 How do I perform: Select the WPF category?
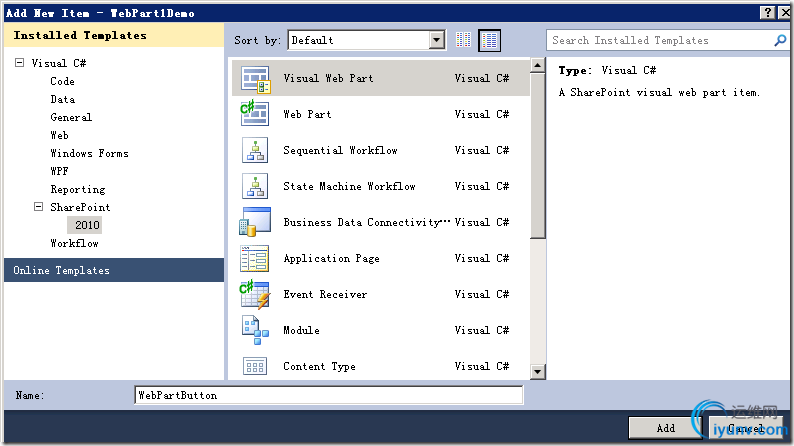[59, 171]
